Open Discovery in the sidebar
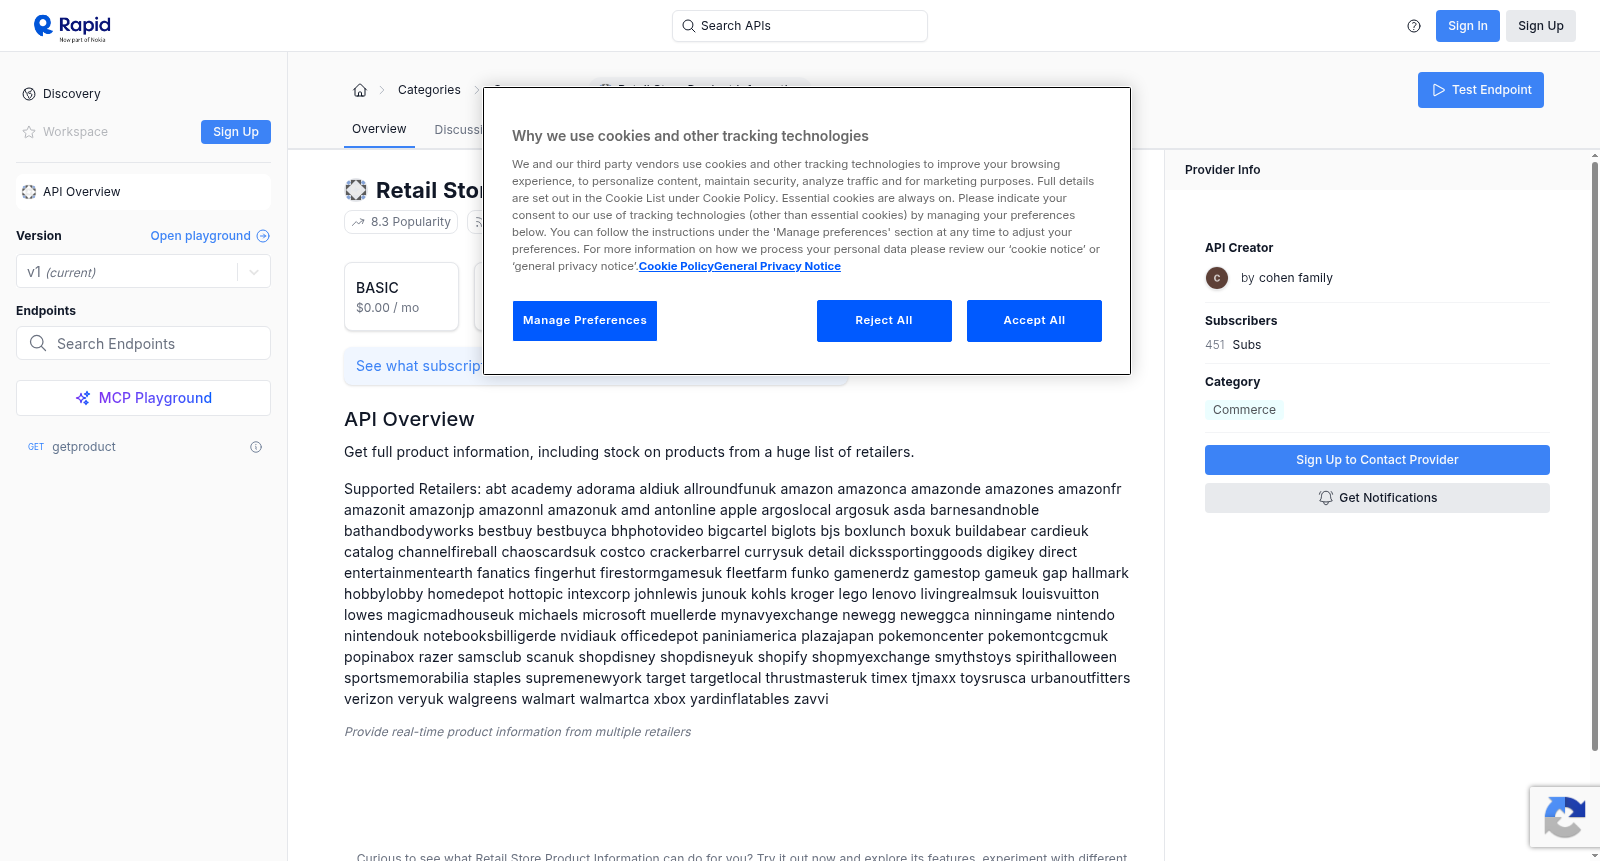 point(72,94)
